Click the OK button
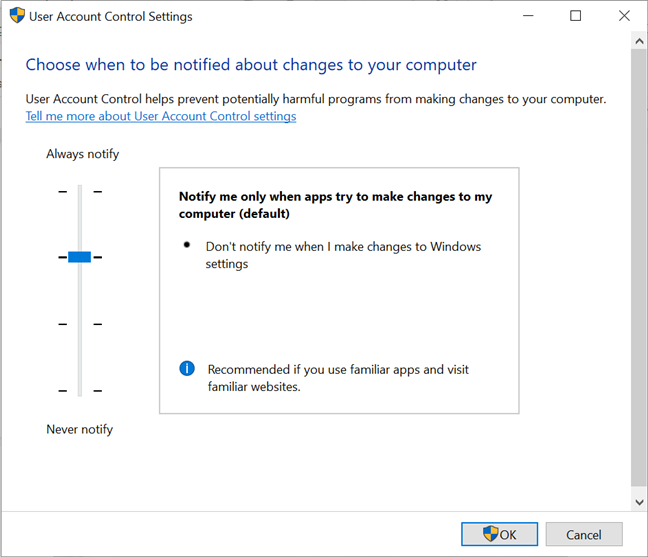Viewport: 648px width, 557px height. tap(499, 534)
